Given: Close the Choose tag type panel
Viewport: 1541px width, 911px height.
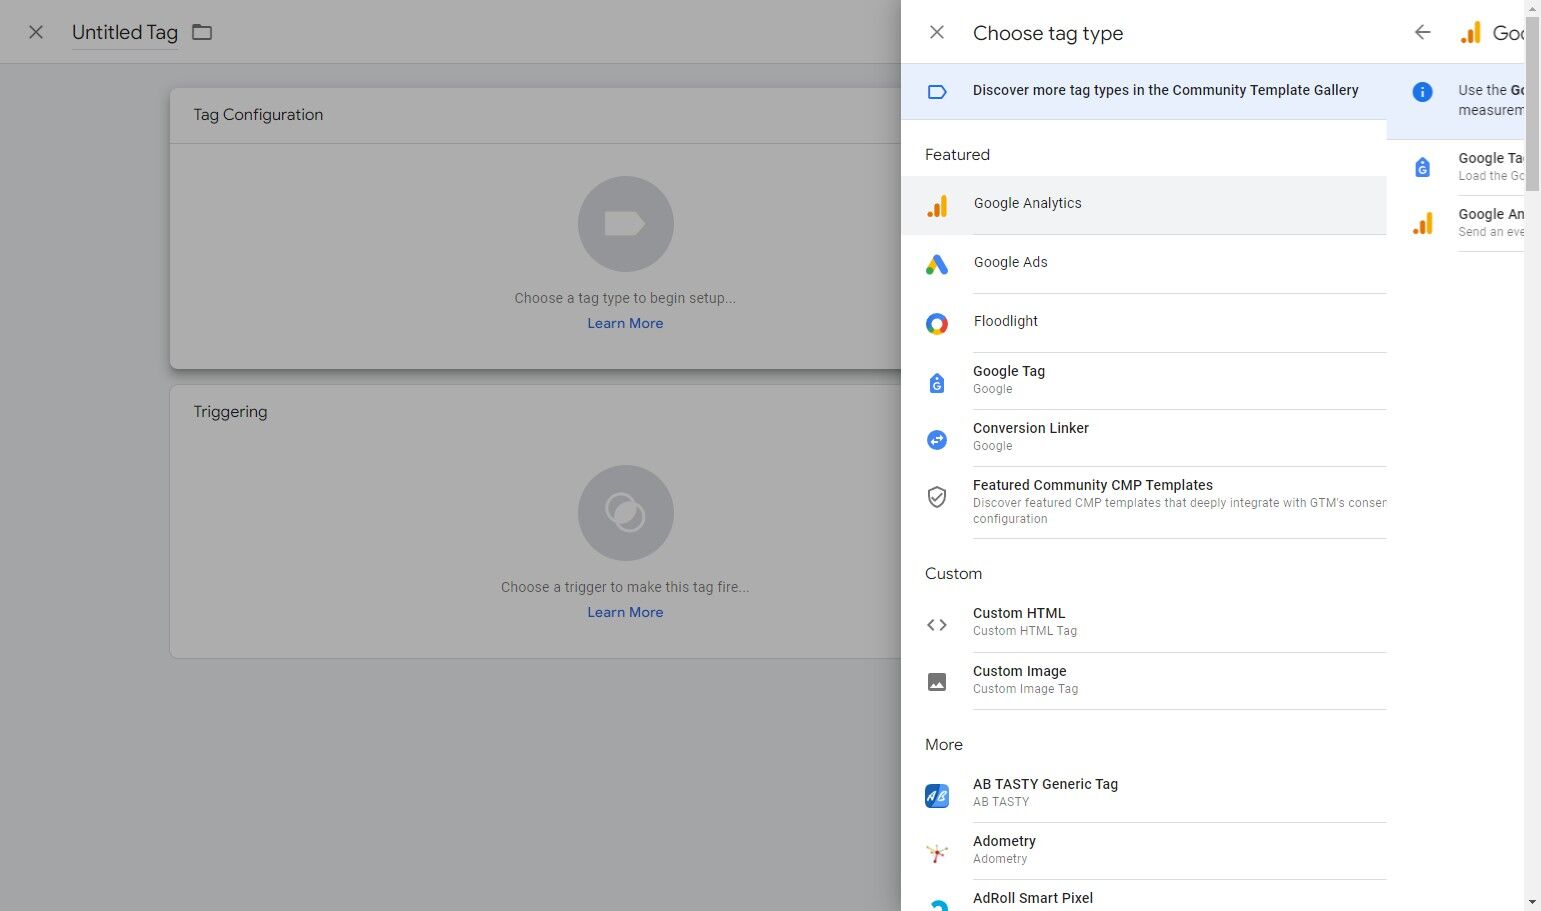Looking at the screenshot, I should pos(937,32).
